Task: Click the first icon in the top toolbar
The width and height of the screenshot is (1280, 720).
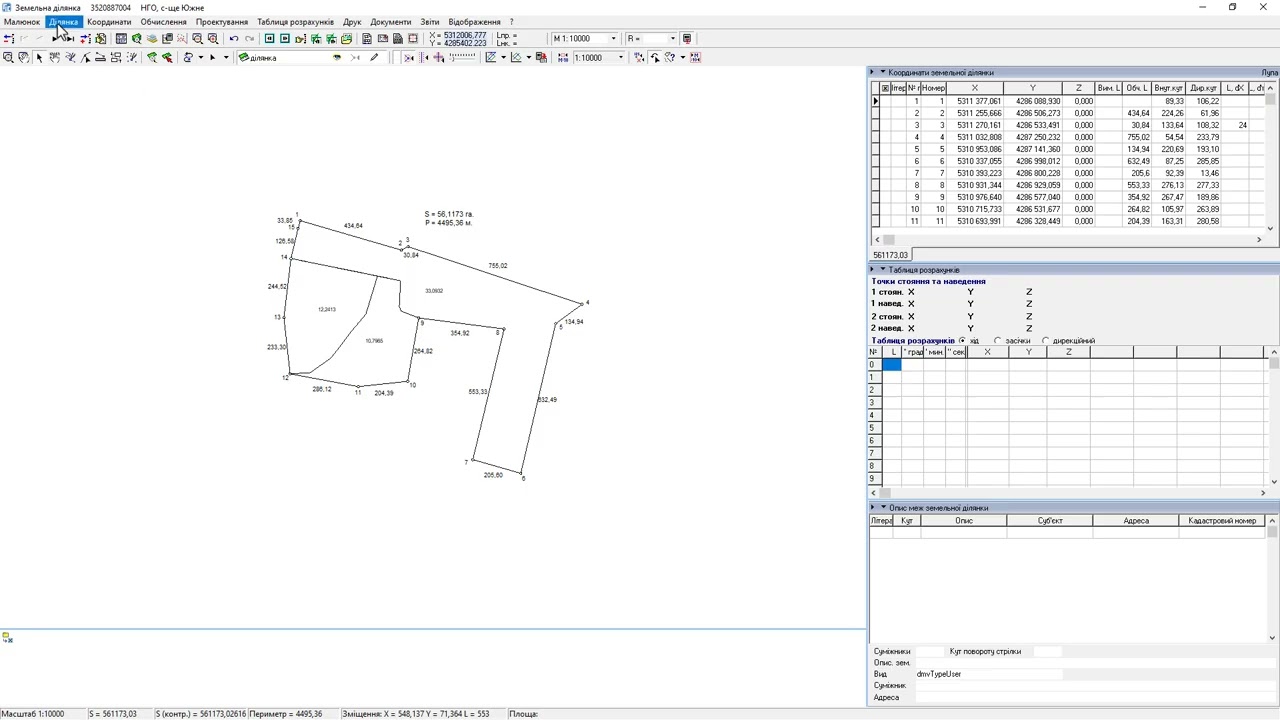Action: pos(9,39)
